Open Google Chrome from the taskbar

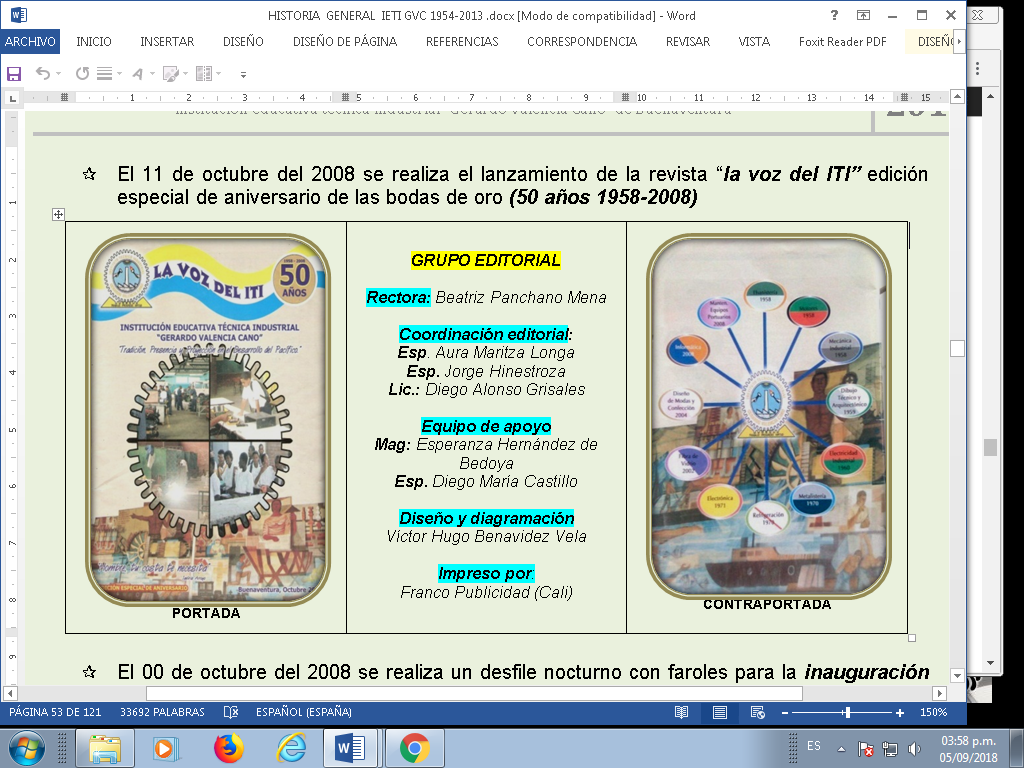coord(415,748)
